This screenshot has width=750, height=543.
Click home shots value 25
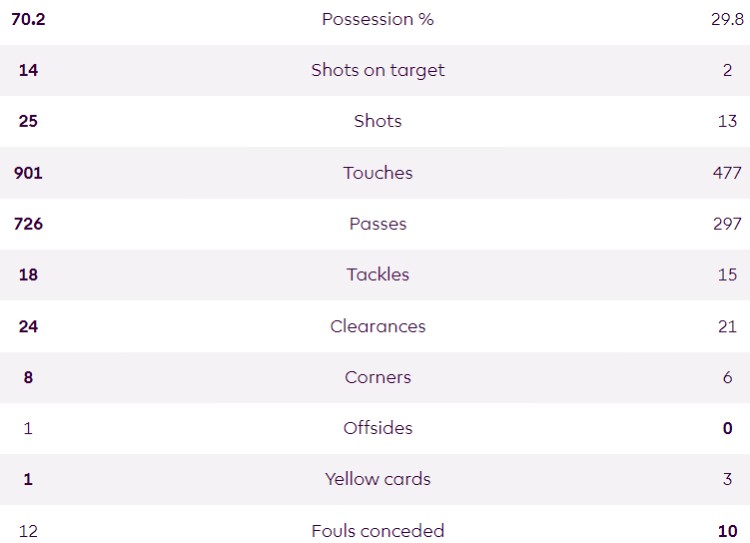click(28, 121)
